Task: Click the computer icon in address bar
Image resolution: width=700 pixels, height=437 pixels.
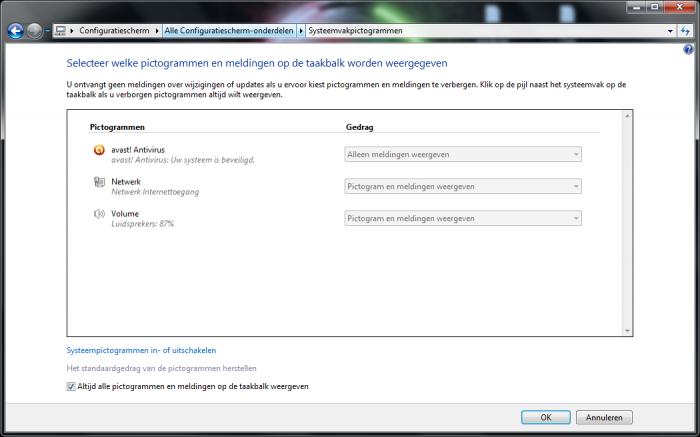Action: (x=60, y=31)
